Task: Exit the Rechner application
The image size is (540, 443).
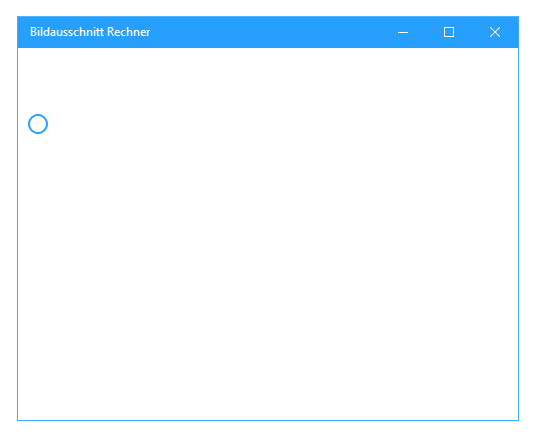Action: [x=495, y=32]
